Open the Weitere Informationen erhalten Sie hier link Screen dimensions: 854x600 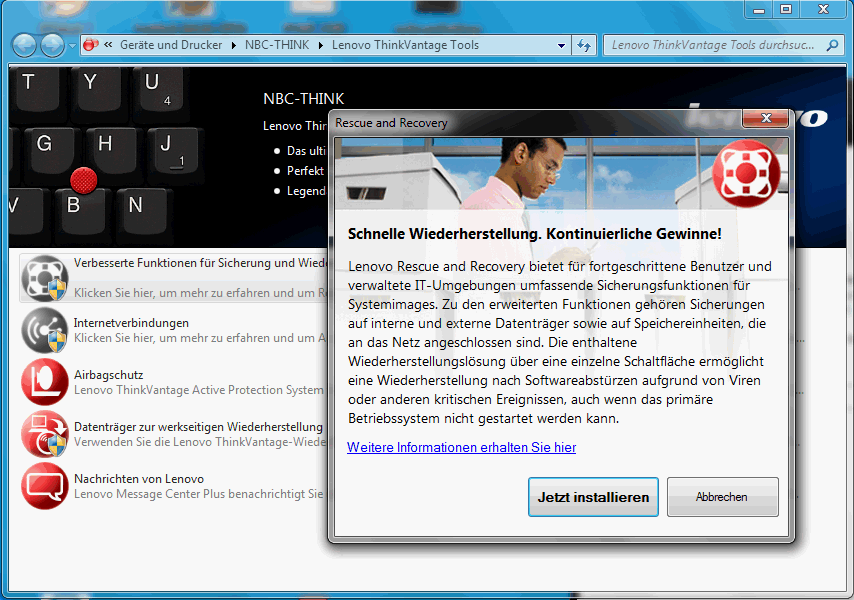(461, 448)
